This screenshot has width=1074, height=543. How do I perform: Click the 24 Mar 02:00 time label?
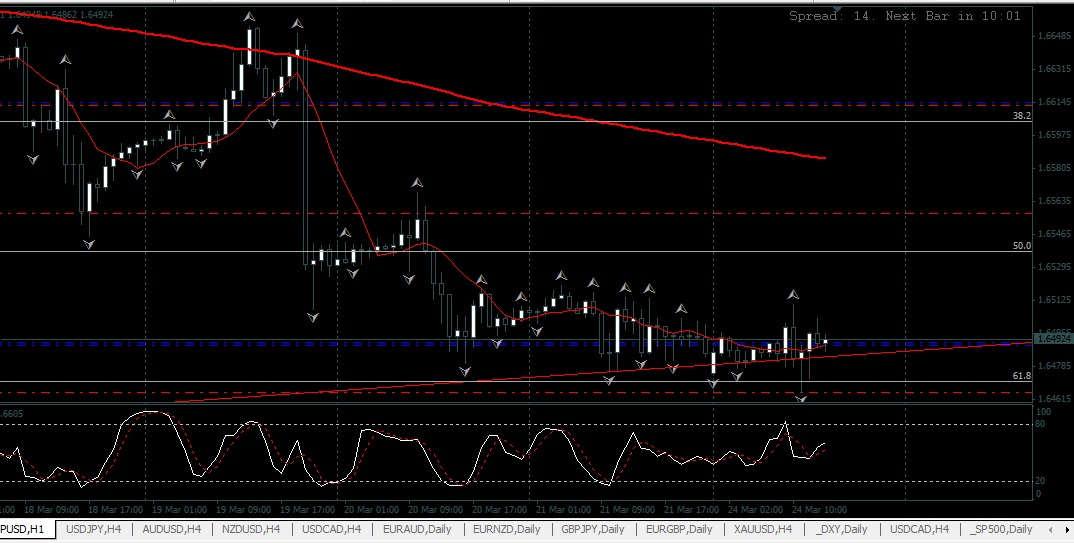coord(755,509)
